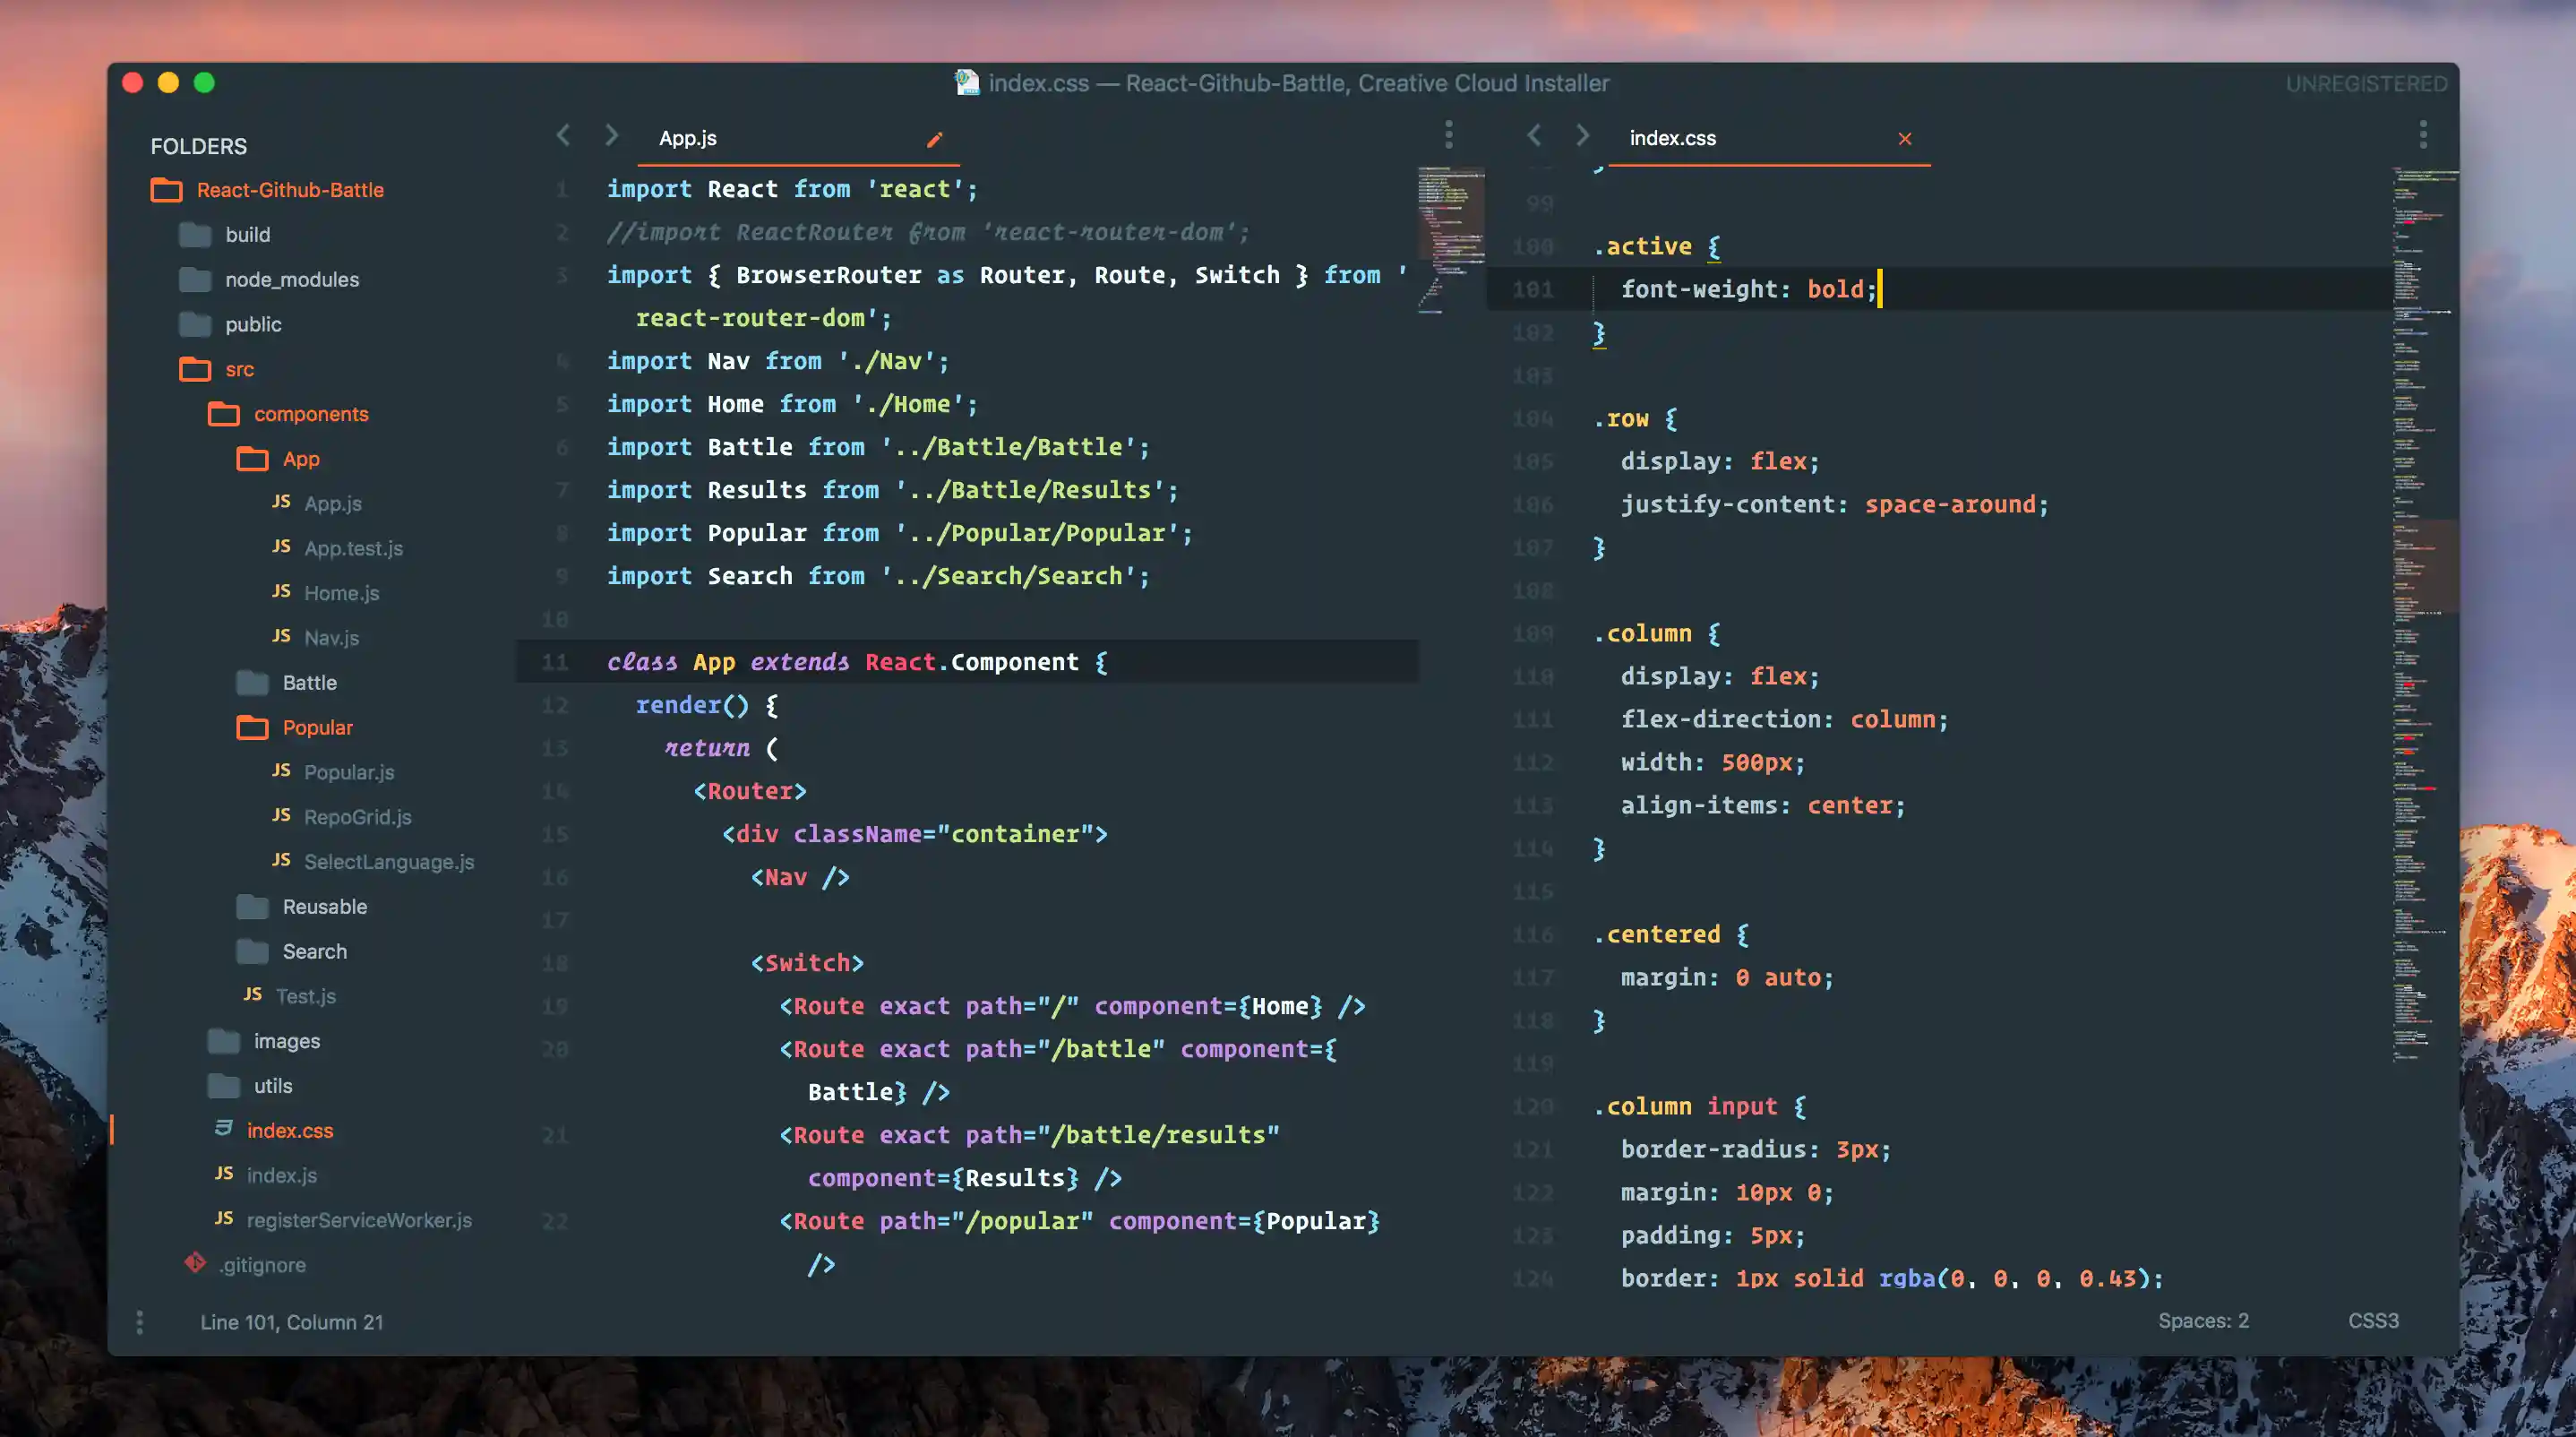Open the panel switcher icon in the status bar
Image resolution: width=2576 pixels, height=1437 pixels.
(x=140, y=1322)
